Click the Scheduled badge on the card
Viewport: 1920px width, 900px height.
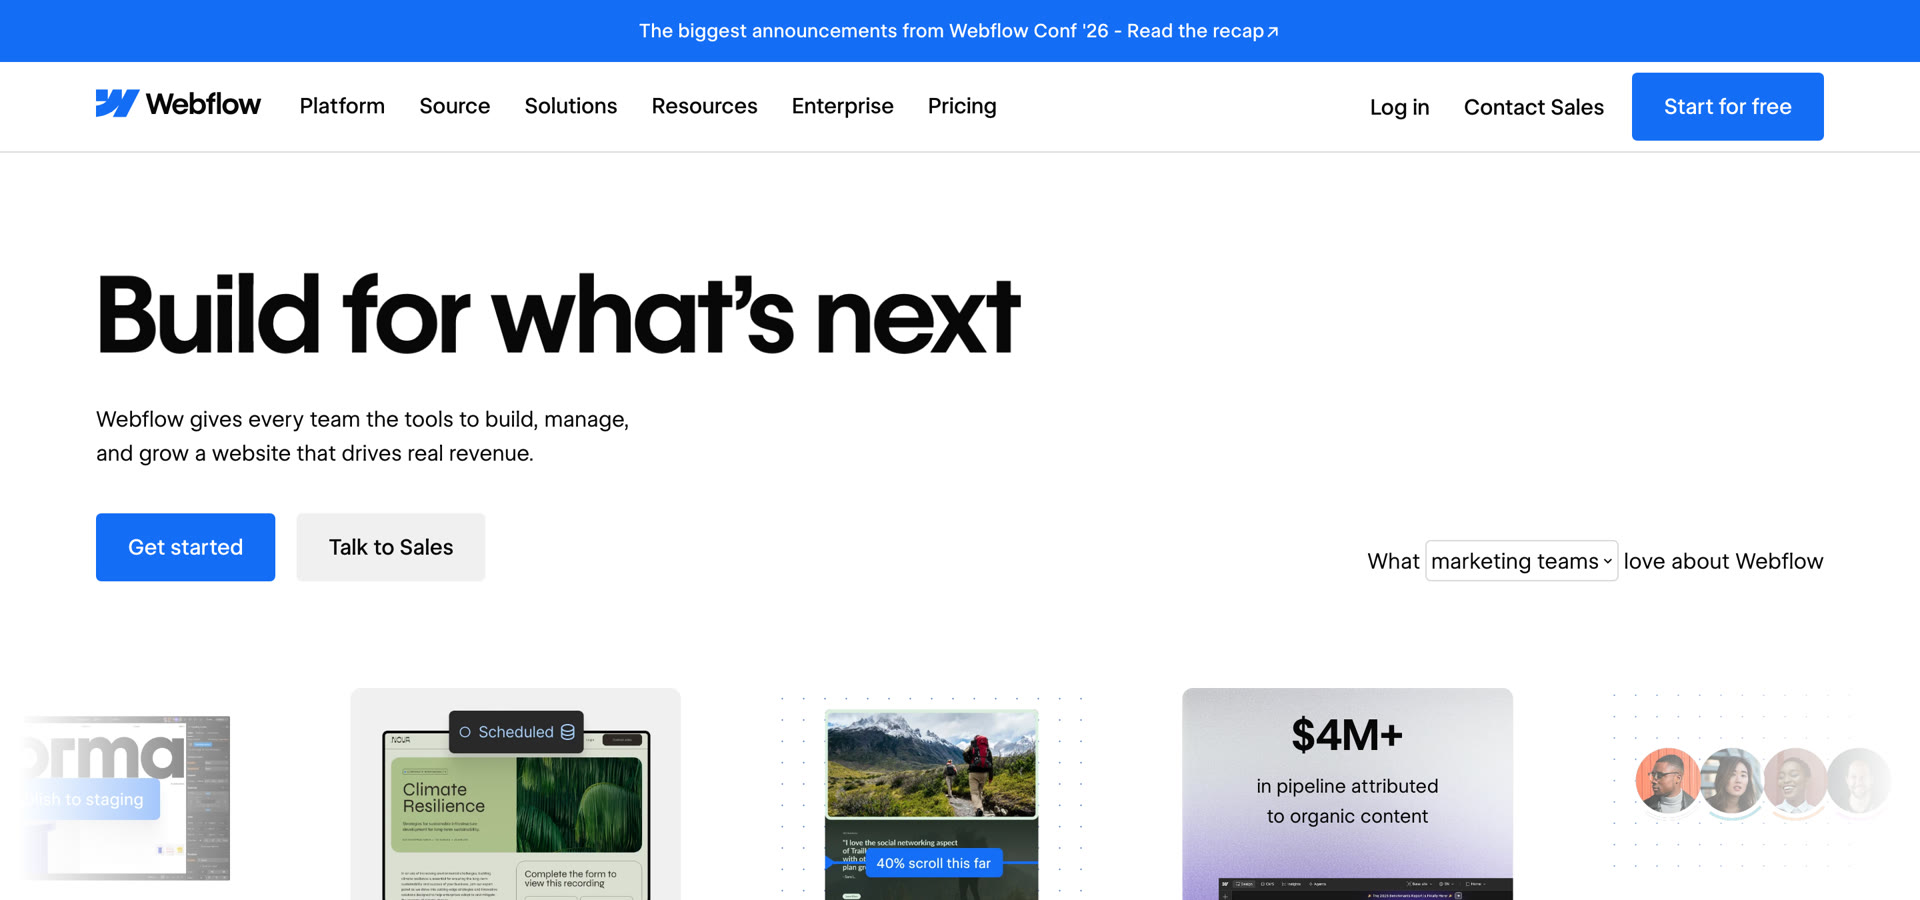[x=516, y=732]
